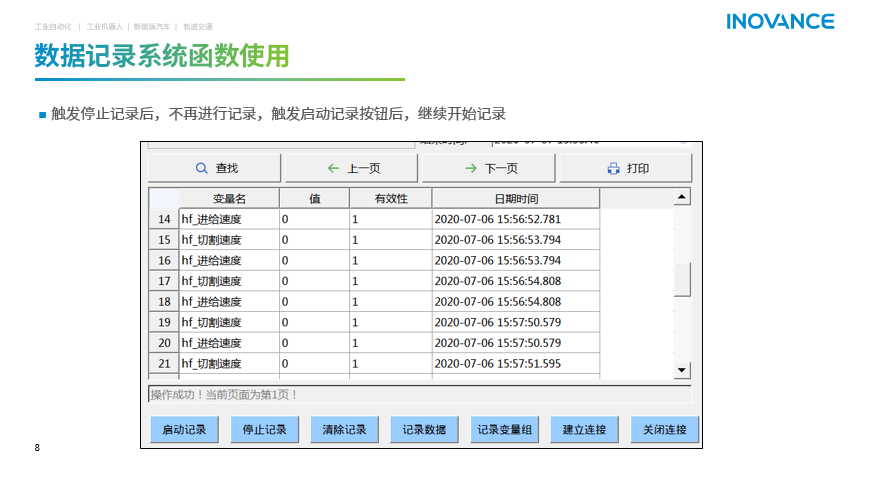Screen dimensions: 872x490
Task: Click the 日期时间 column header
Action: tap(516, 199)
